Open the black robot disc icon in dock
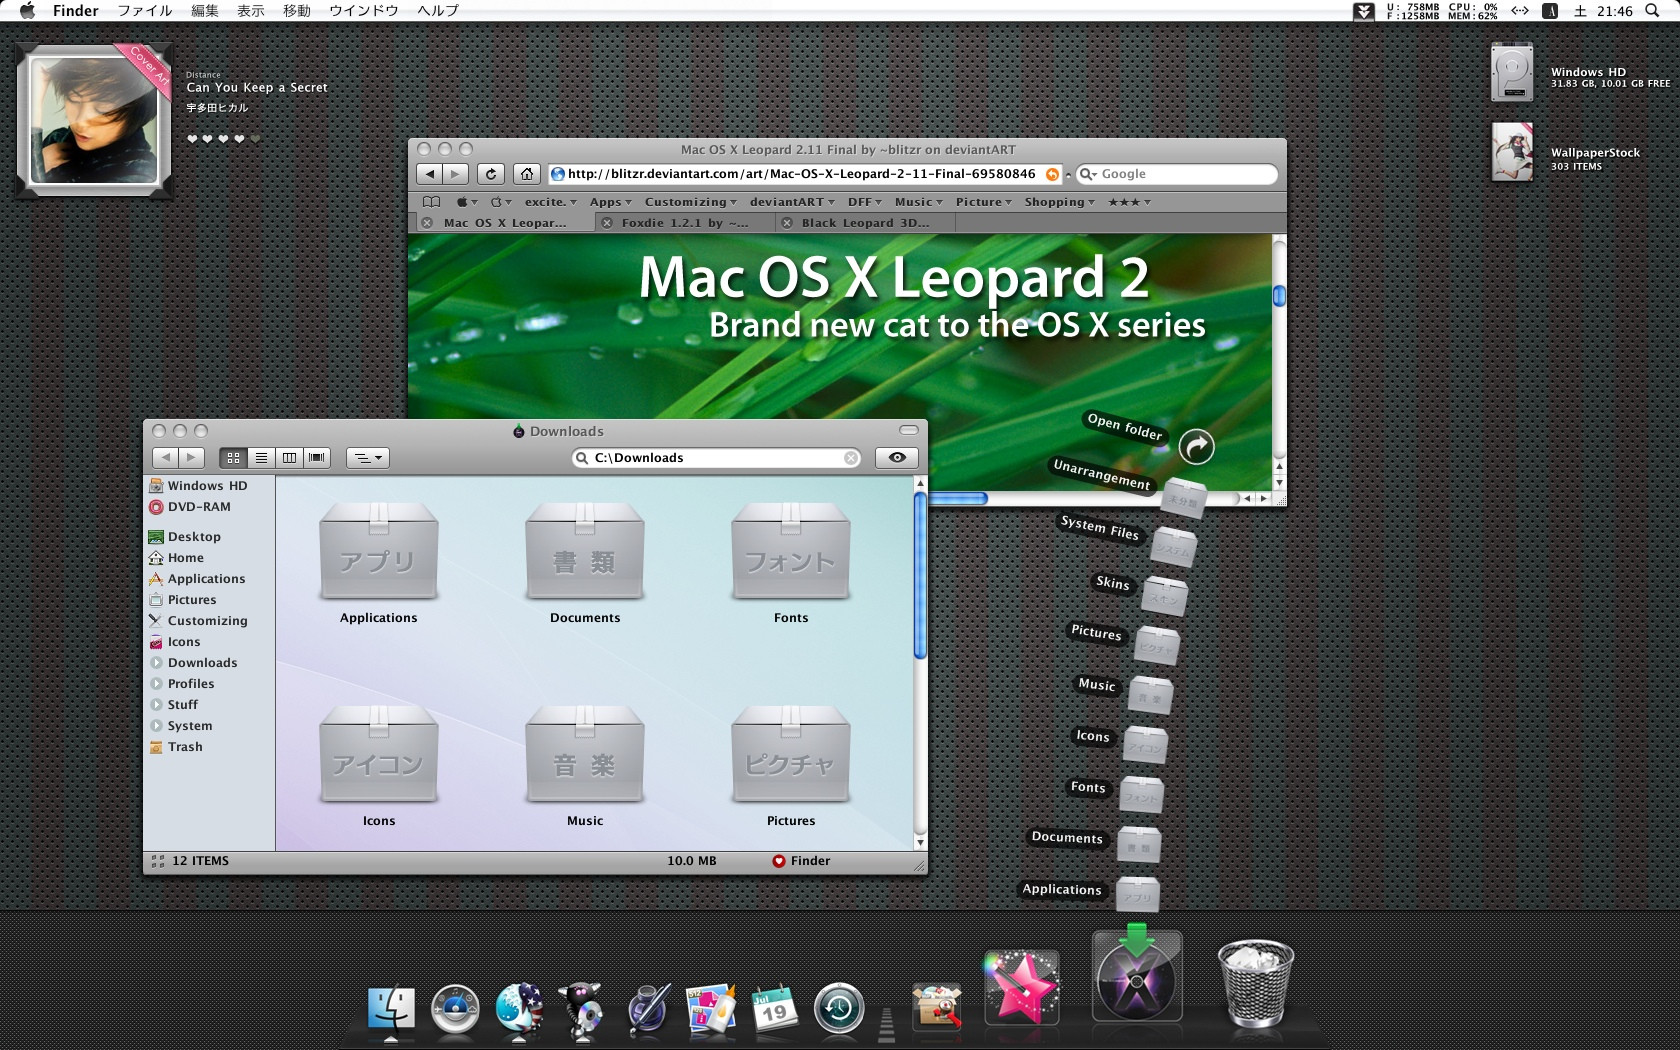Image resolution: width=1680 pixels, height=1050 pixels. [583, 1010]
